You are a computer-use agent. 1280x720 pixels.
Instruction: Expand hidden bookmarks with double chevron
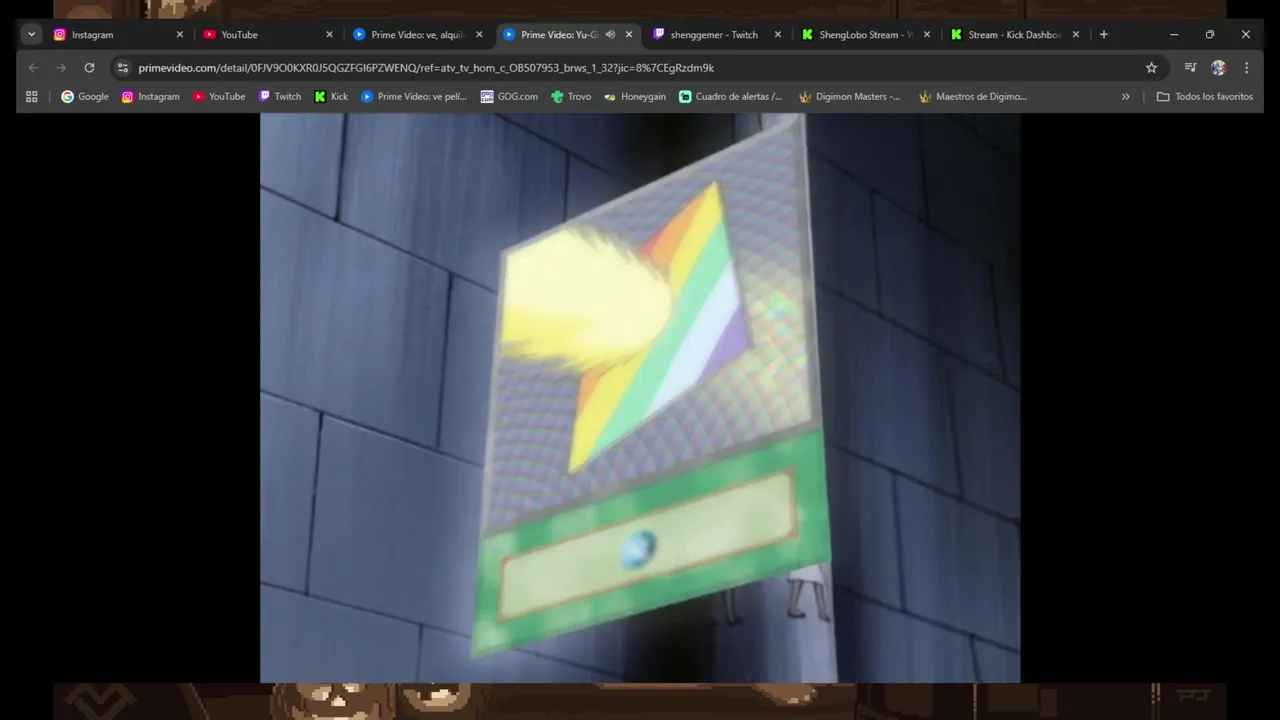tap(1125, 97)
